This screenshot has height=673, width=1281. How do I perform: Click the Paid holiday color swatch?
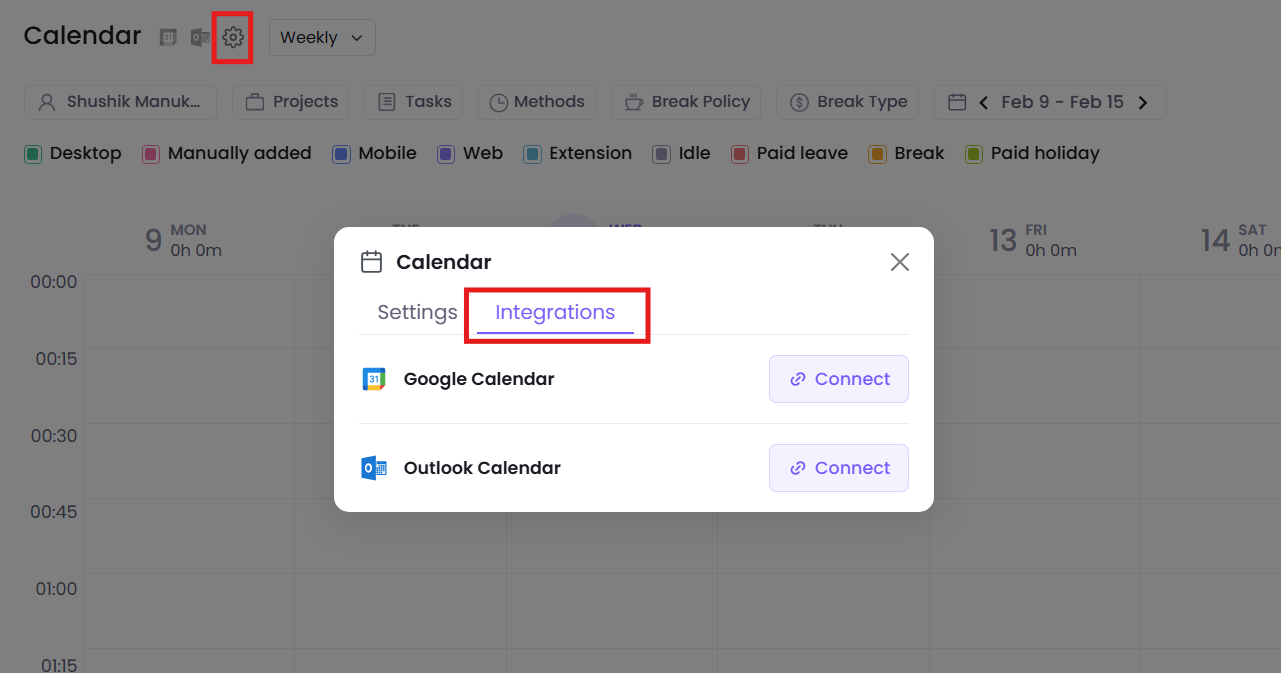click(x=974, y=154)
